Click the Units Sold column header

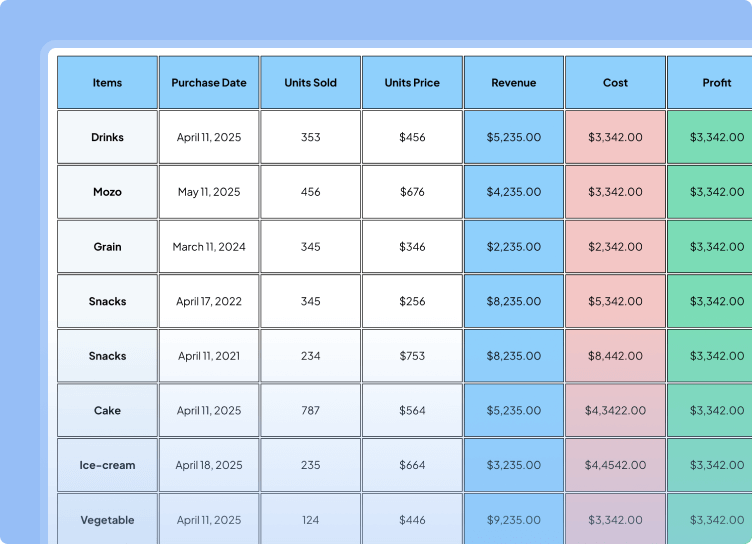(x=311, y=83)
